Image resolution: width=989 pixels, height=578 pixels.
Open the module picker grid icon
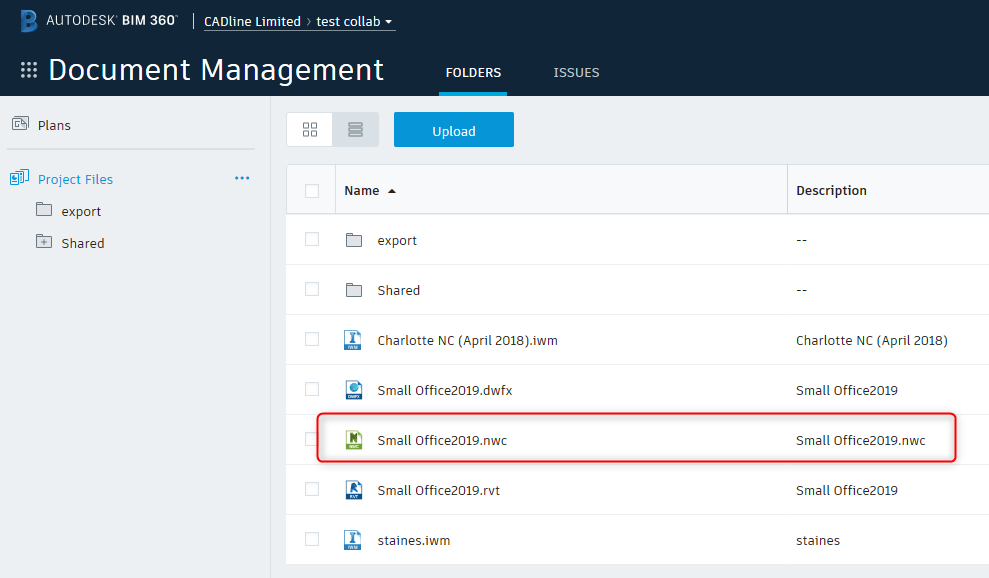tap(28, 70)
